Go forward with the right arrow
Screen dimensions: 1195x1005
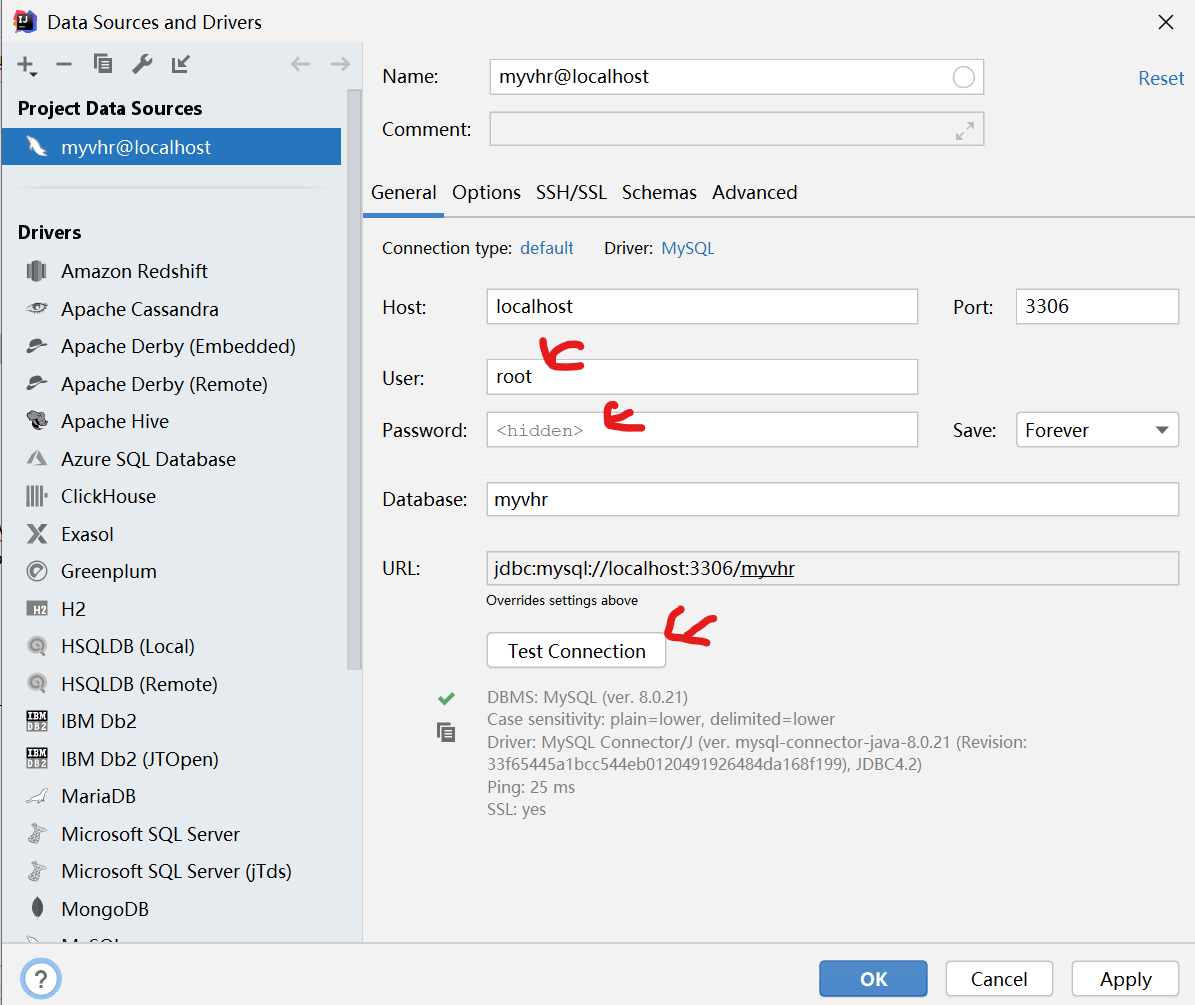pyautogui.click(x=340, y=64)
